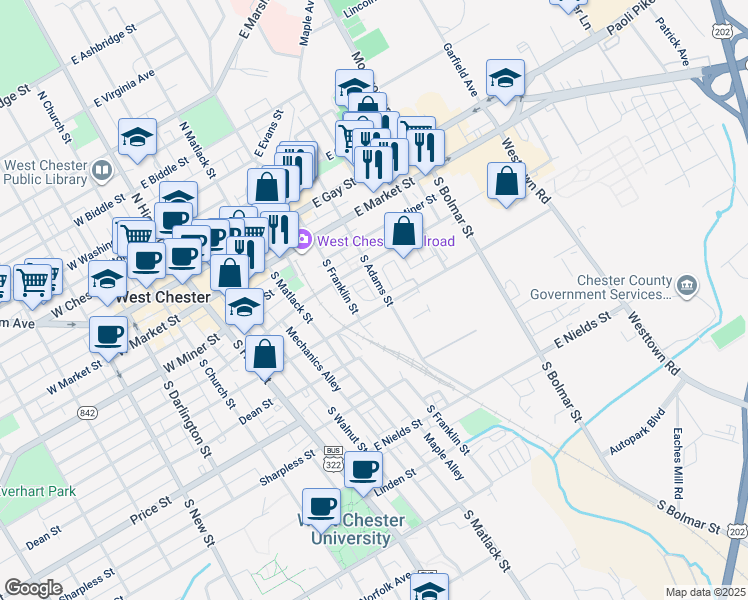
Task: Open coffee marker on West Chester University
Action: pyautogui.click(x=321, y=508)
